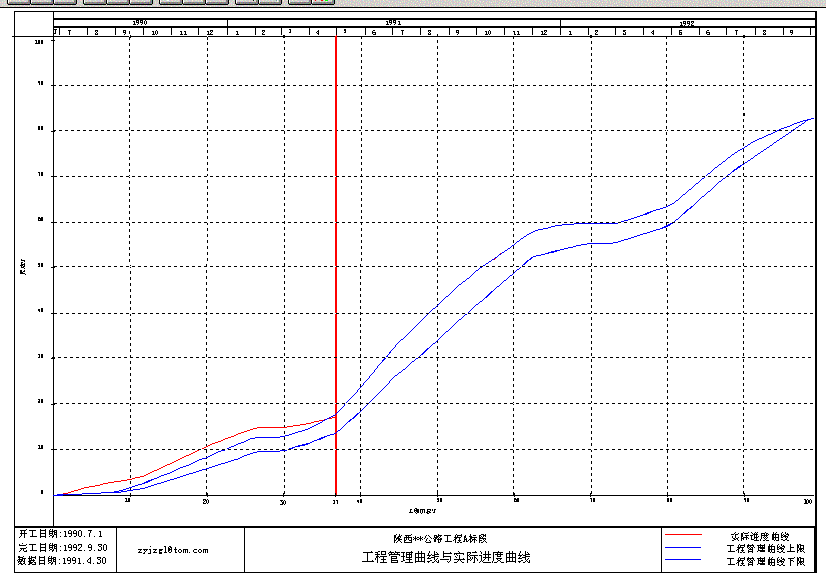
Task: Click the red data date vertical line
Action: click(335, 300)
